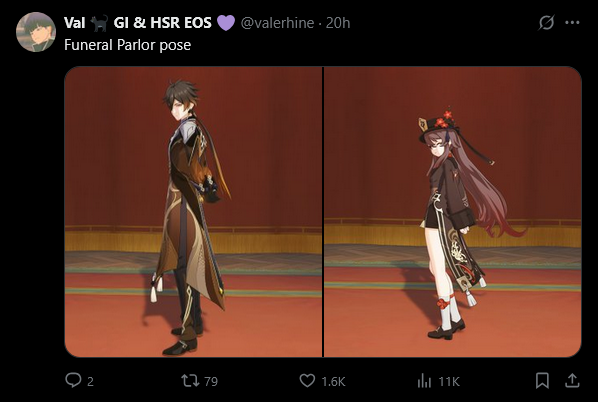Open Val's profile avatar picture
The image size is (598, 402).
coord(36,32)
